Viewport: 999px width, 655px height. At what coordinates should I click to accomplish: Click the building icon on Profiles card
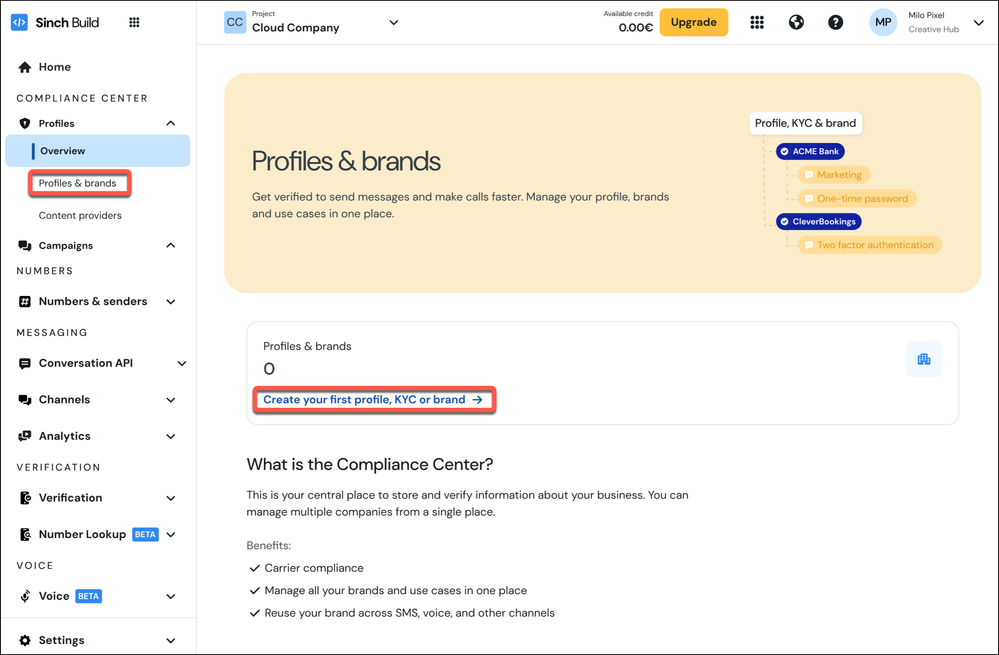[x=924, y=359]
